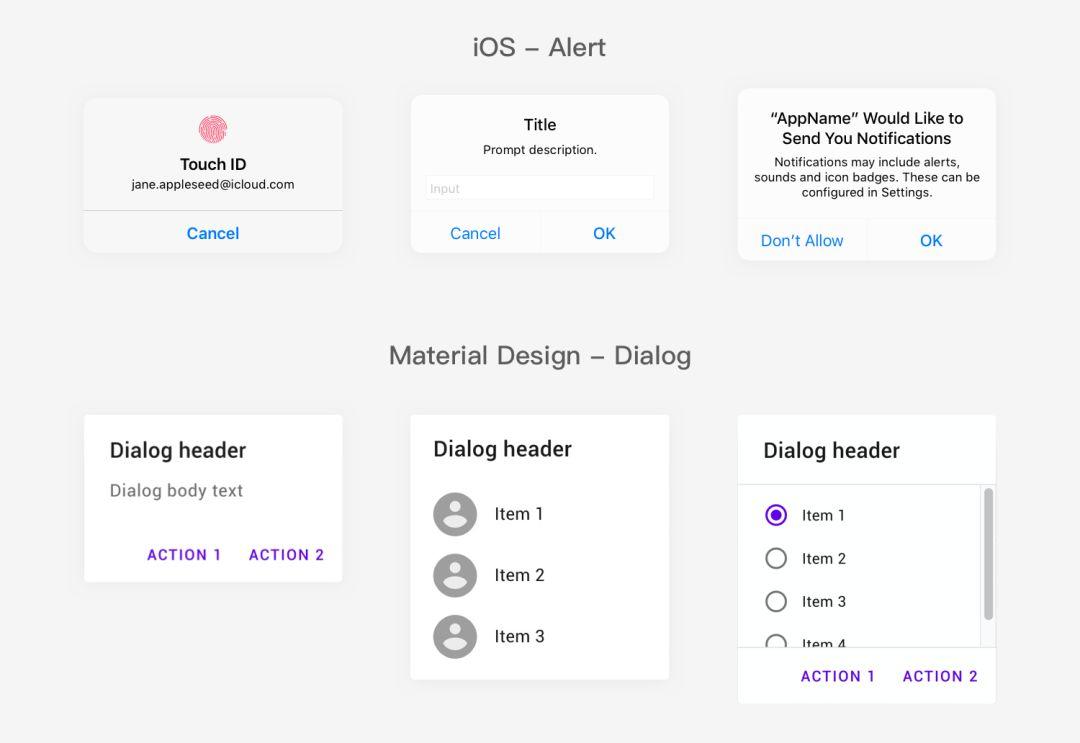
Task: Click the avatar icon beside Item 3
Action: 455,636
